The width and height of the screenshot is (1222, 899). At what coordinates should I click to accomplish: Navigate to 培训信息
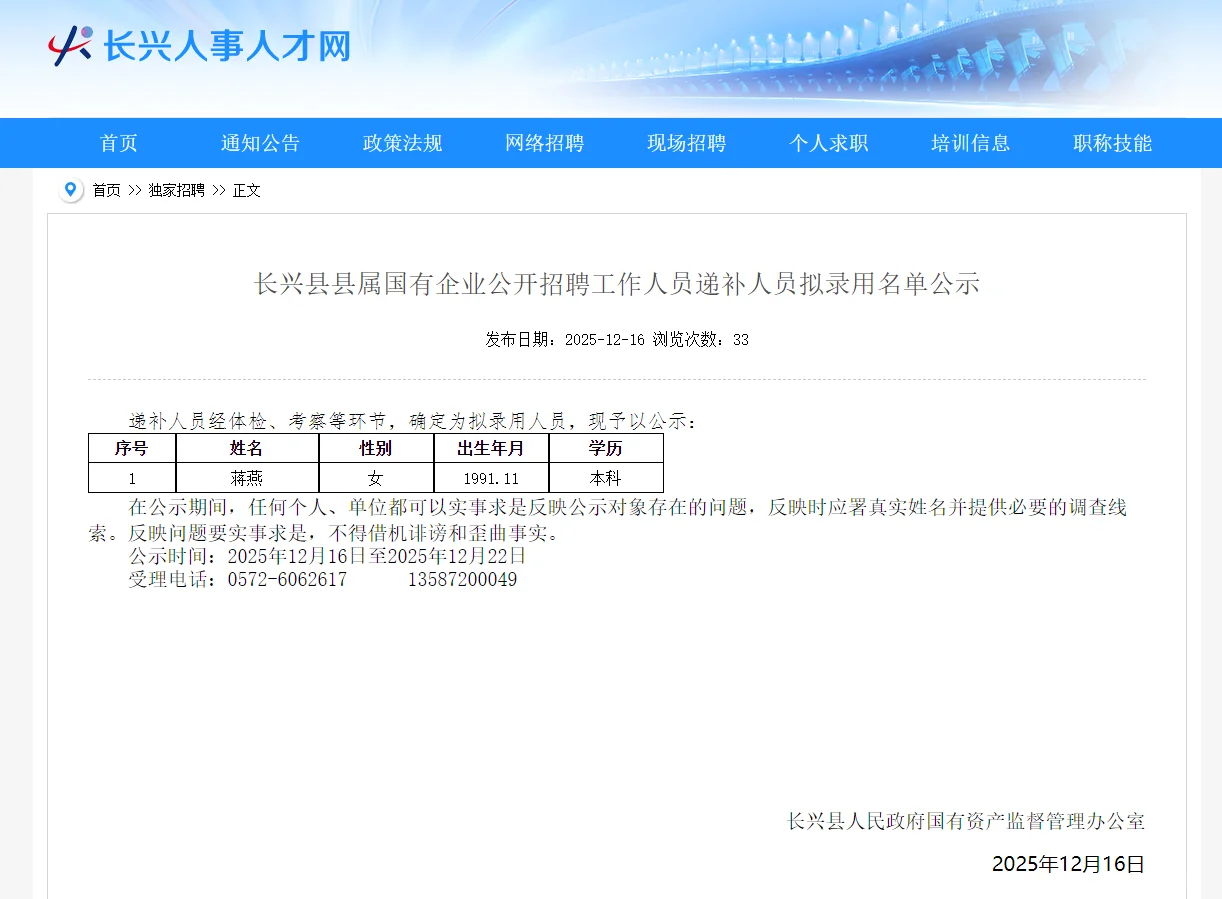tap(970, 143)
